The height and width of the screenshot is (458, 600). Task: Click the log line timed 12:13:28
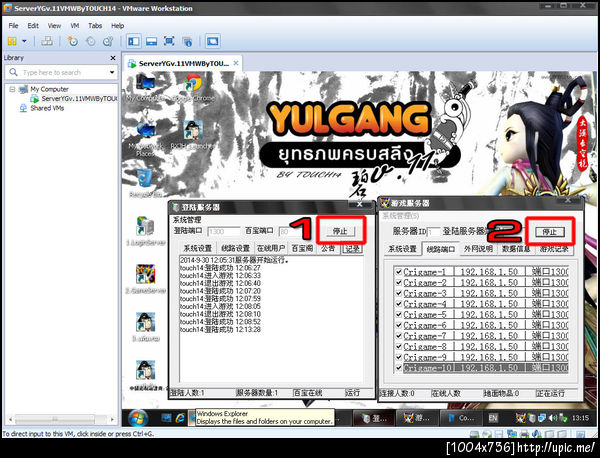coord(220,329)
